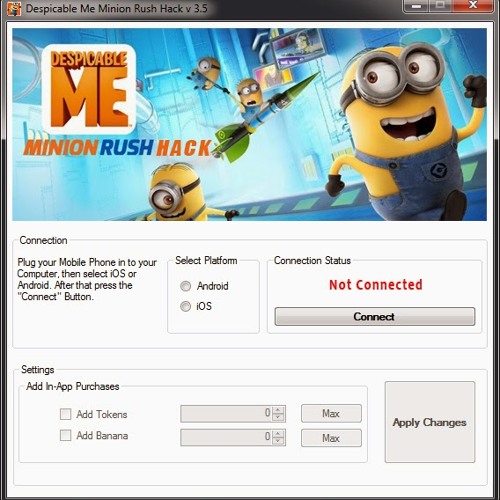This screenshot has width=500, height=500.
Task: Select the iOS platform radio button
Action: (185, 306)
